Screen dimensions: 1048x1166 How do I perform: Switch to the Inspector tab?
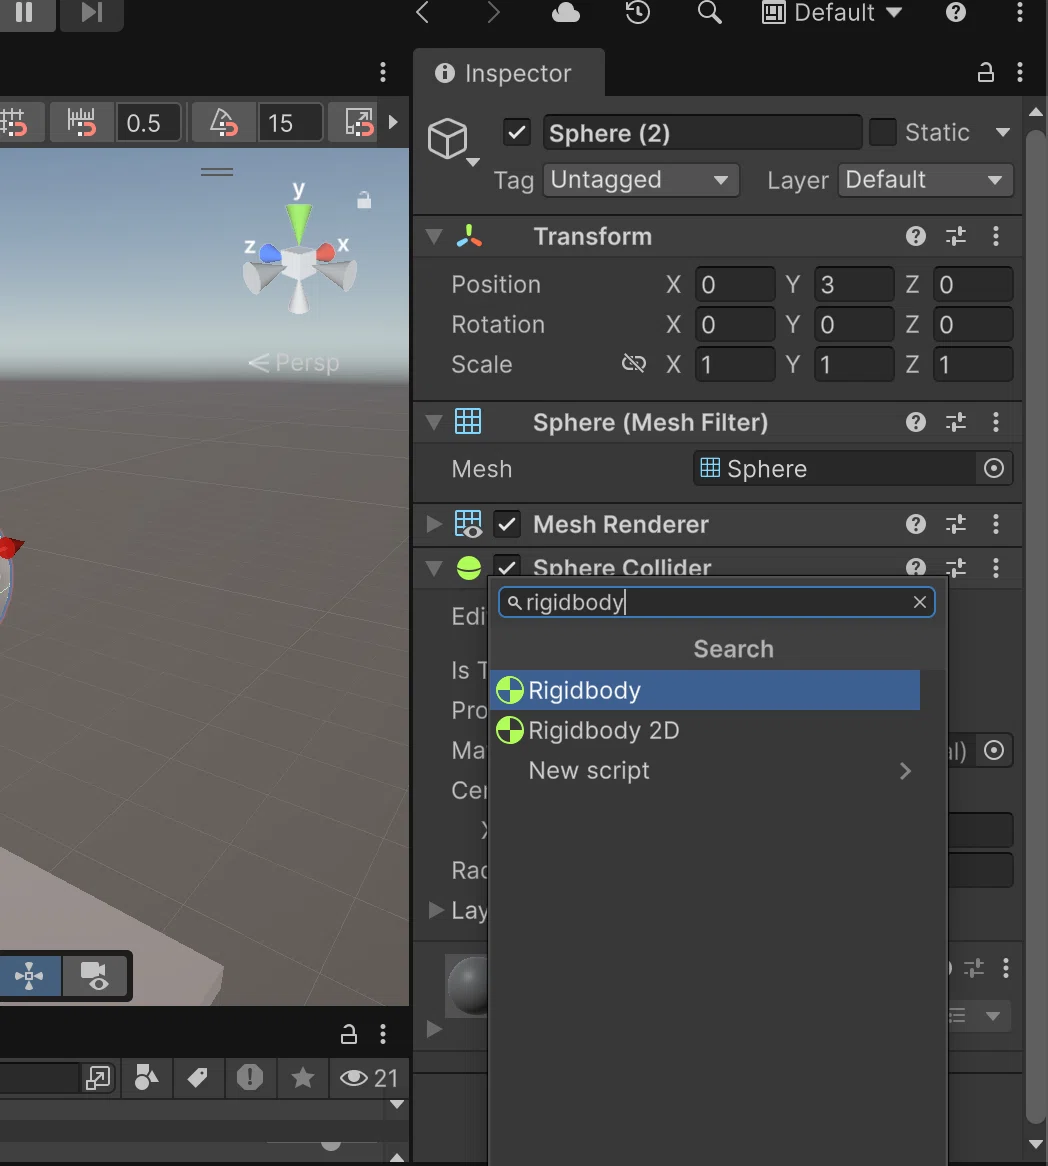(x=509, y=73)
